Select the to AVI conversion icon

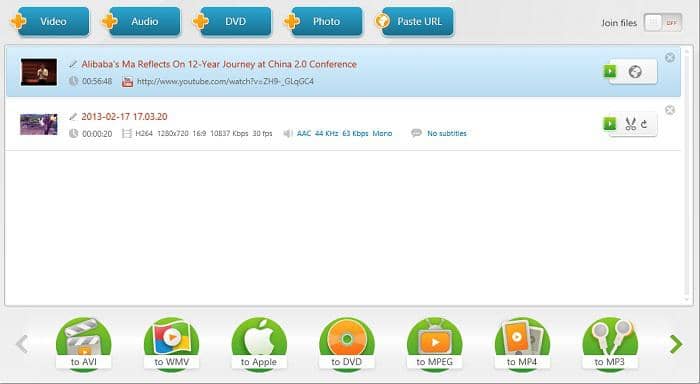click(83, 343)
